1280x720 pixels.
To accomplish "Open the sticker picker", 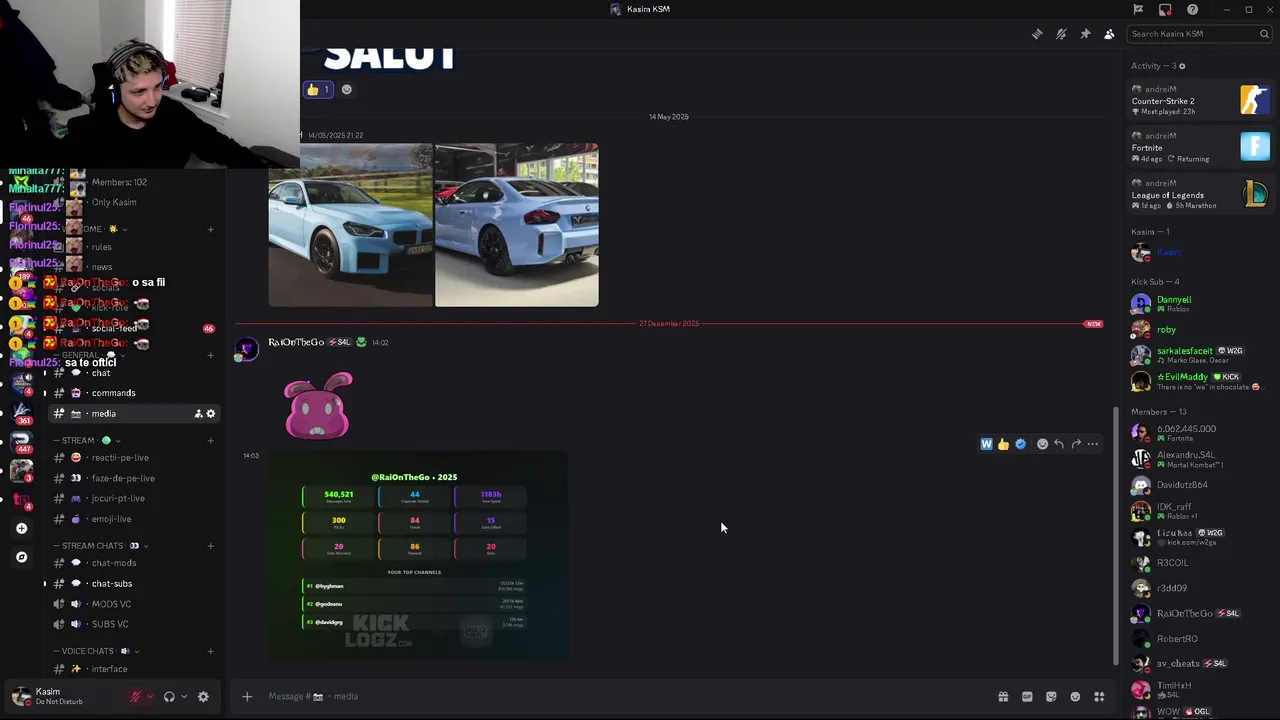I will pyautogui.click(x=1051, y=697).
